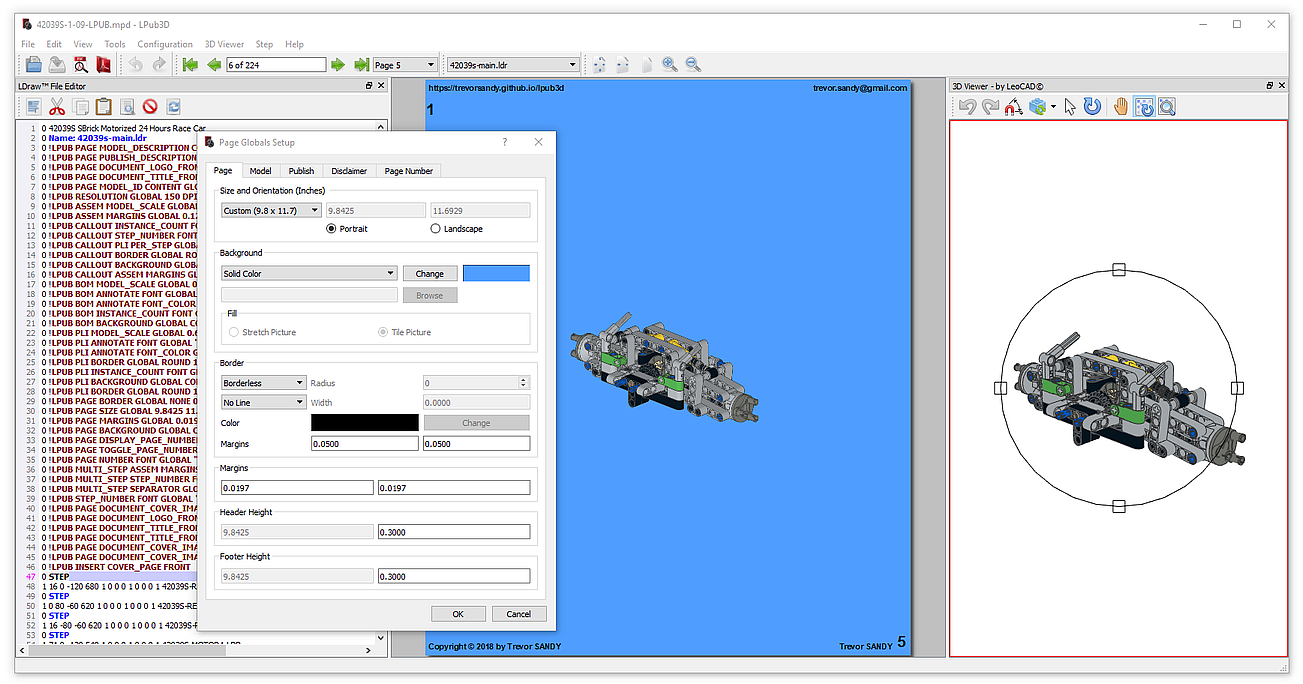Activate the rotate tool in 3D Viewer
Screen dimensions: 1303x684
[1092, 106]
